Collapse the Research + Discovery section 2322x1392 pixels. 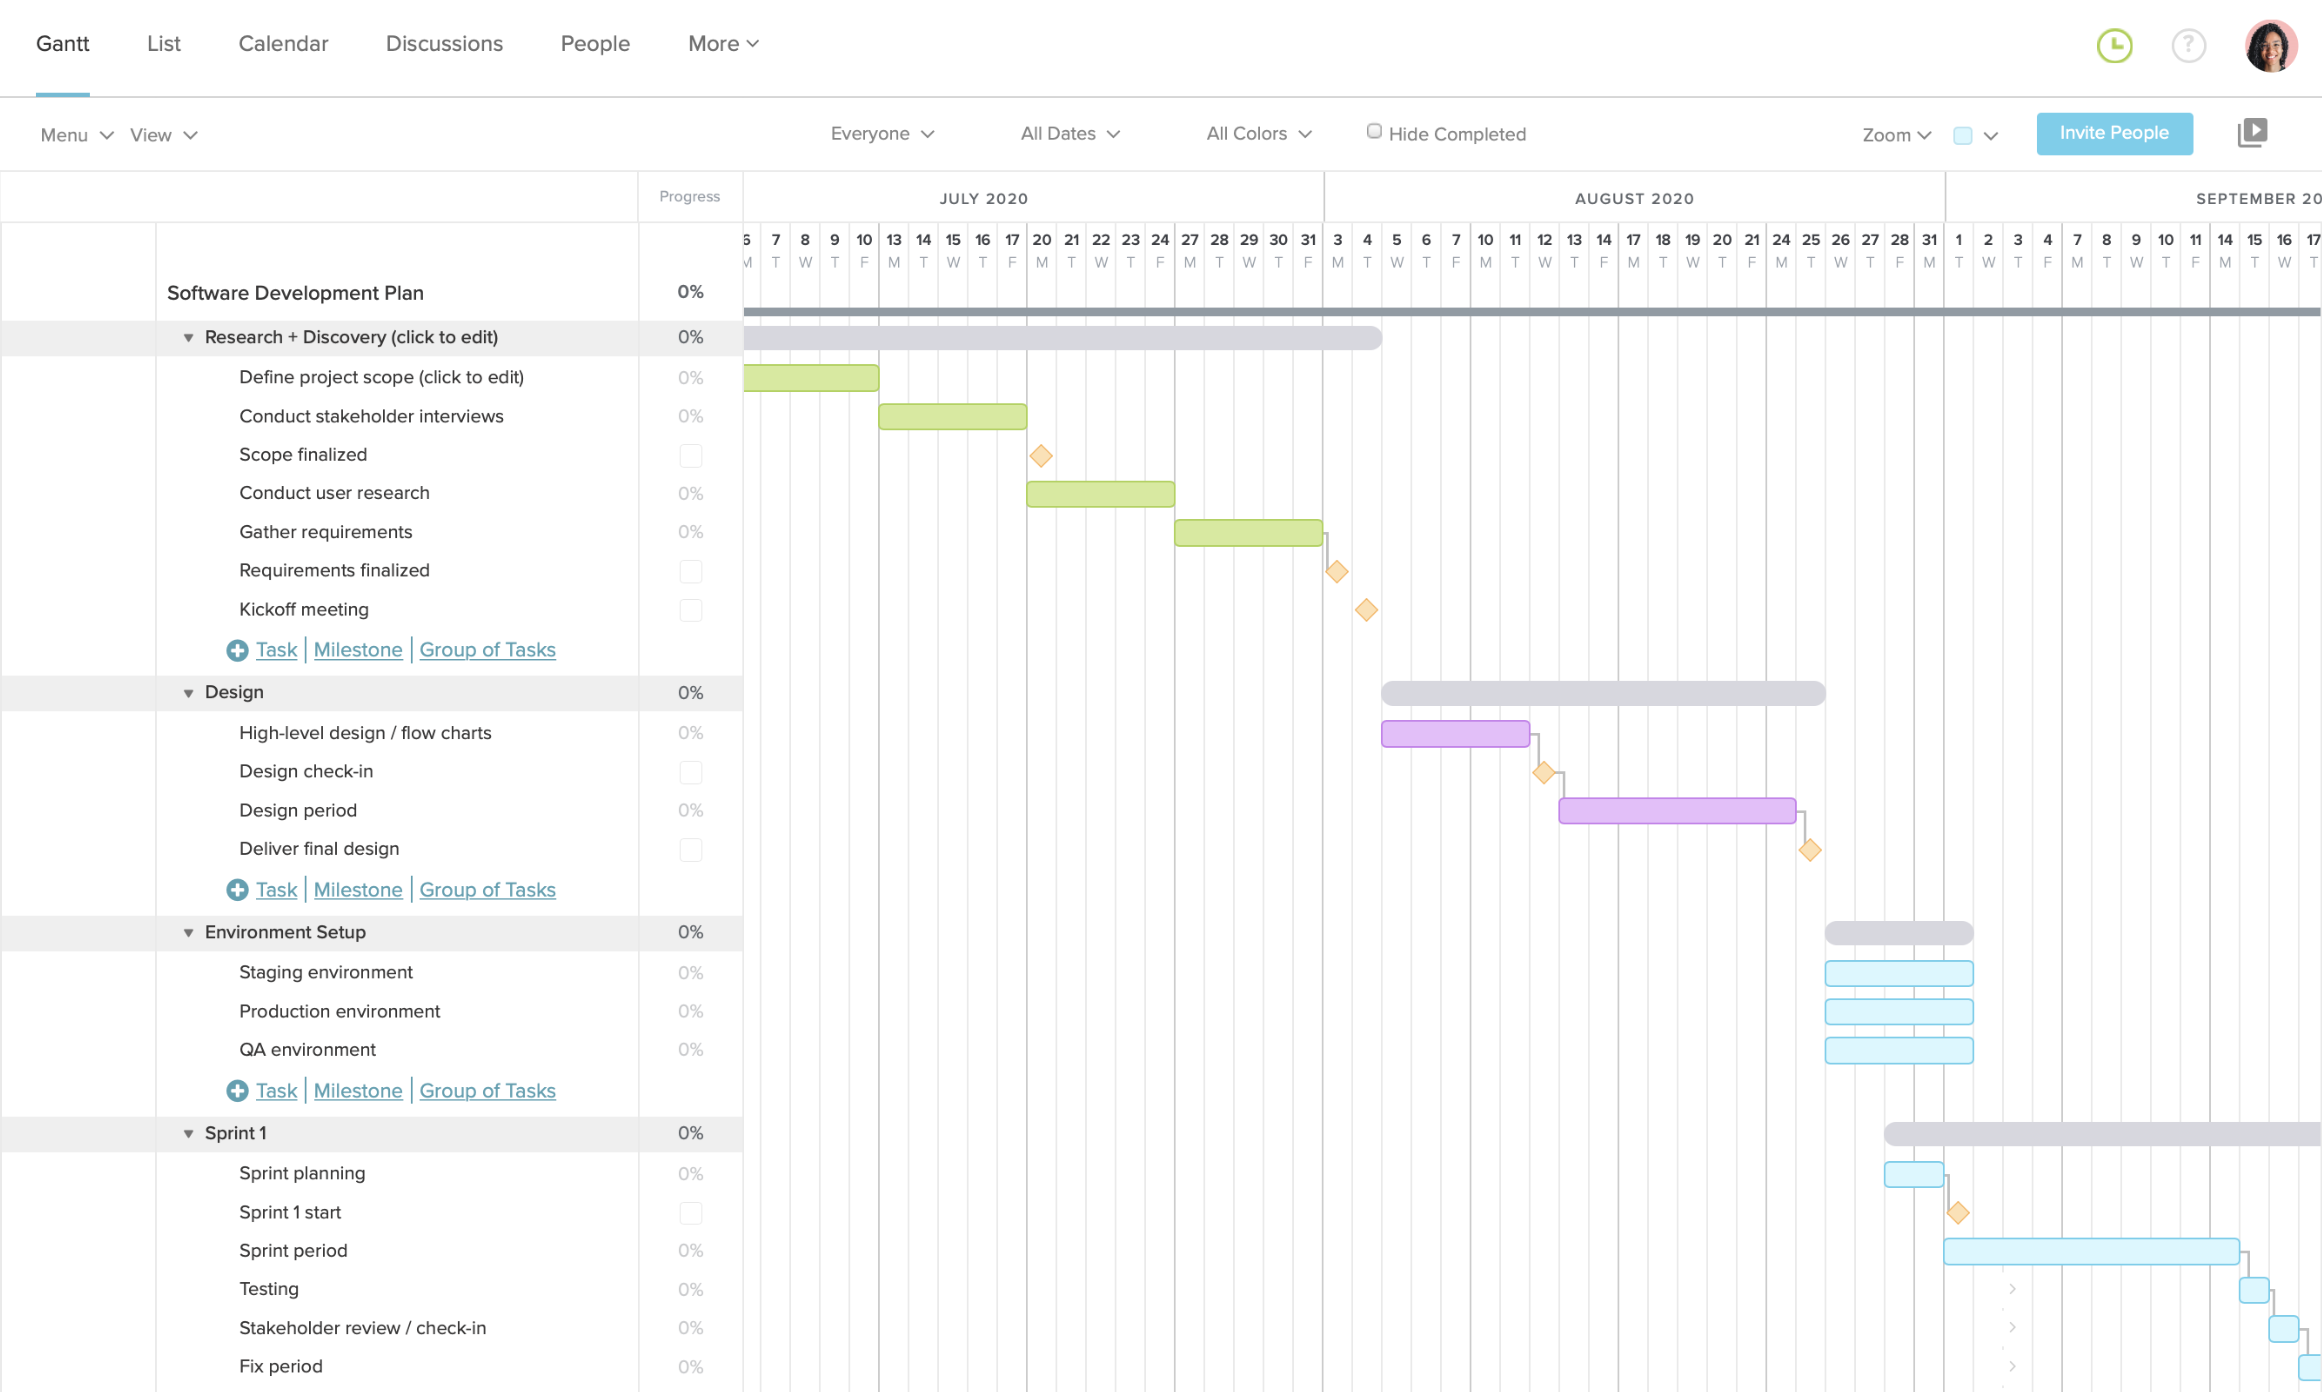(187, 336)
